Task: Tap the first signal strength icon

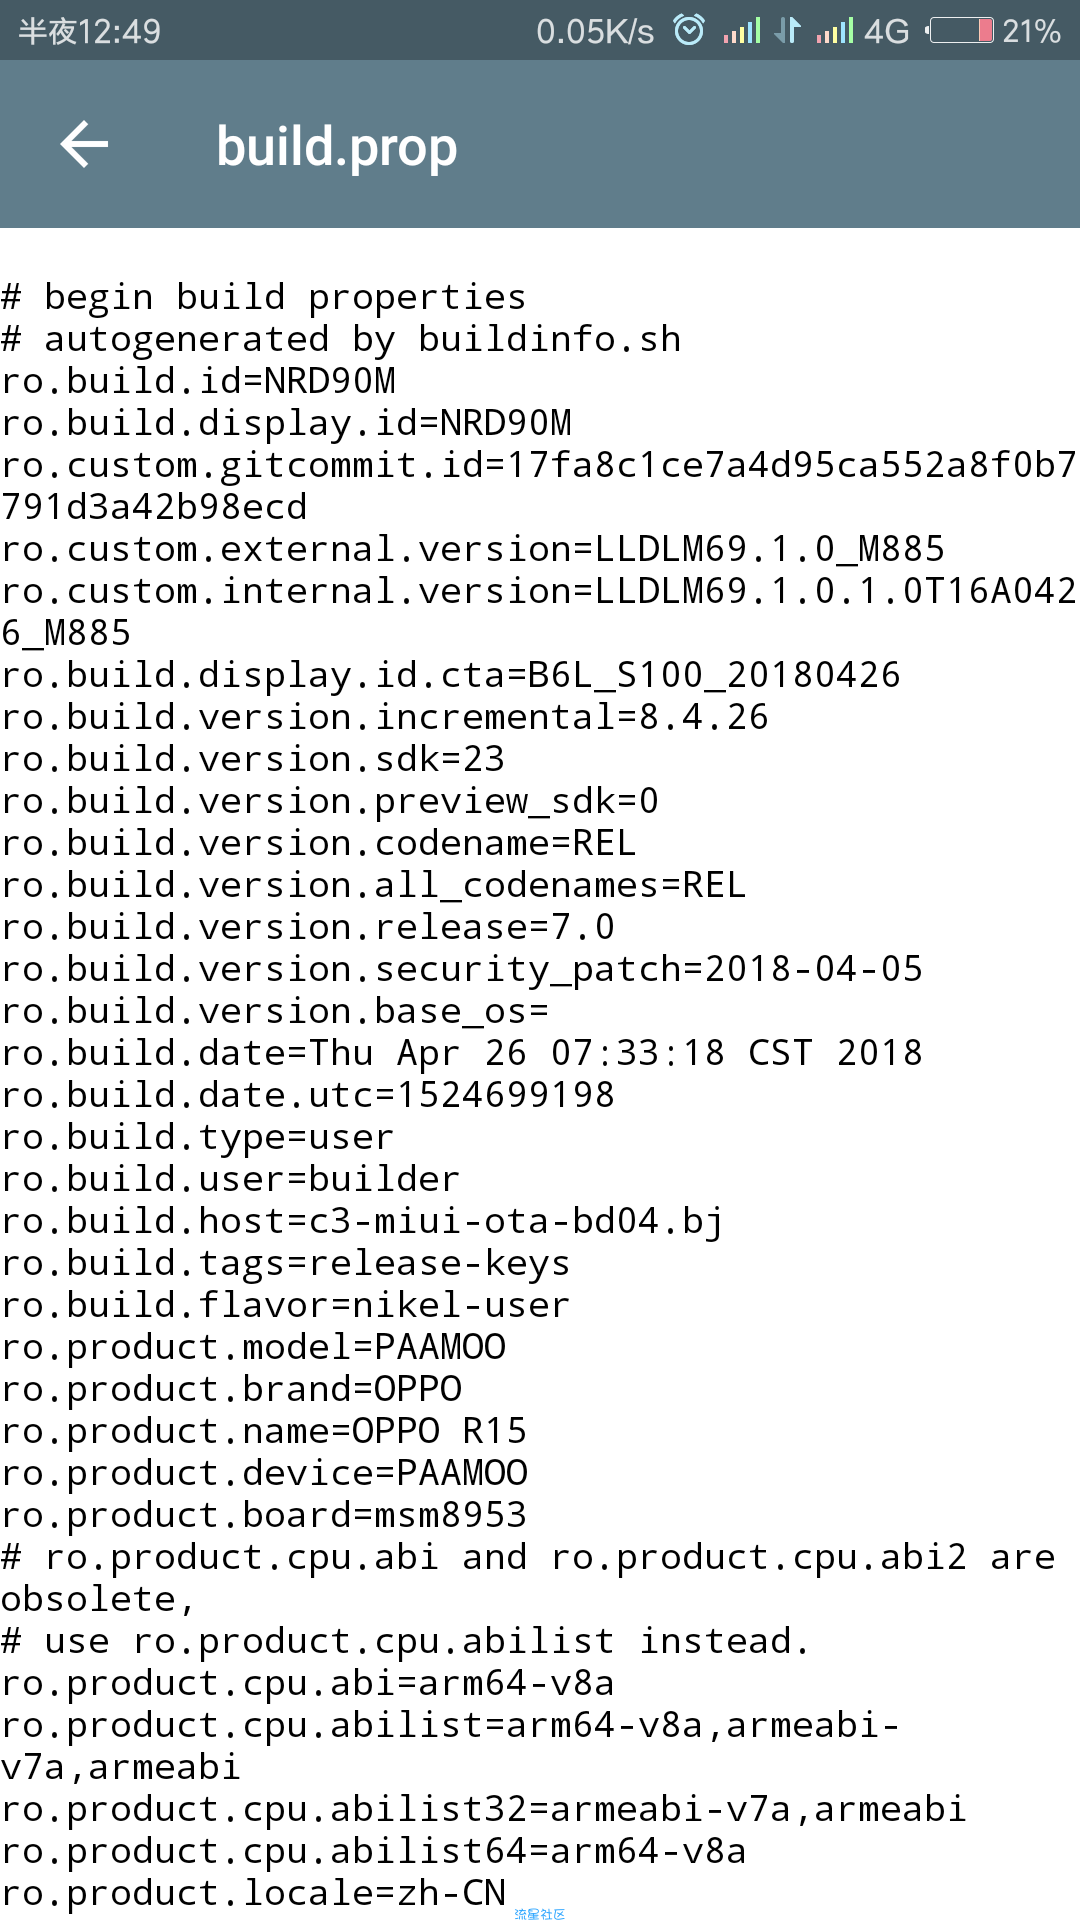Action: click(742, 30)
